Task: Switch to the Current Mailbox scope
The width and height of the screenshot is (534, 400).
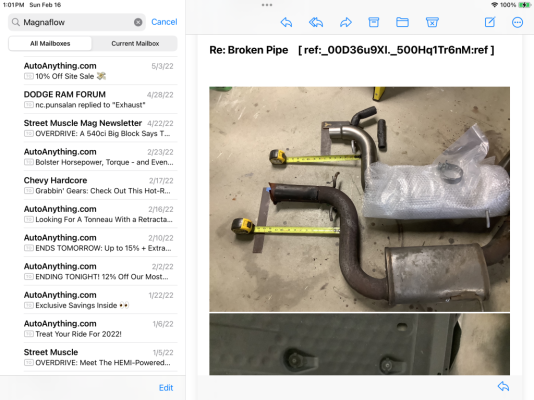Action: tap(135, 44)
